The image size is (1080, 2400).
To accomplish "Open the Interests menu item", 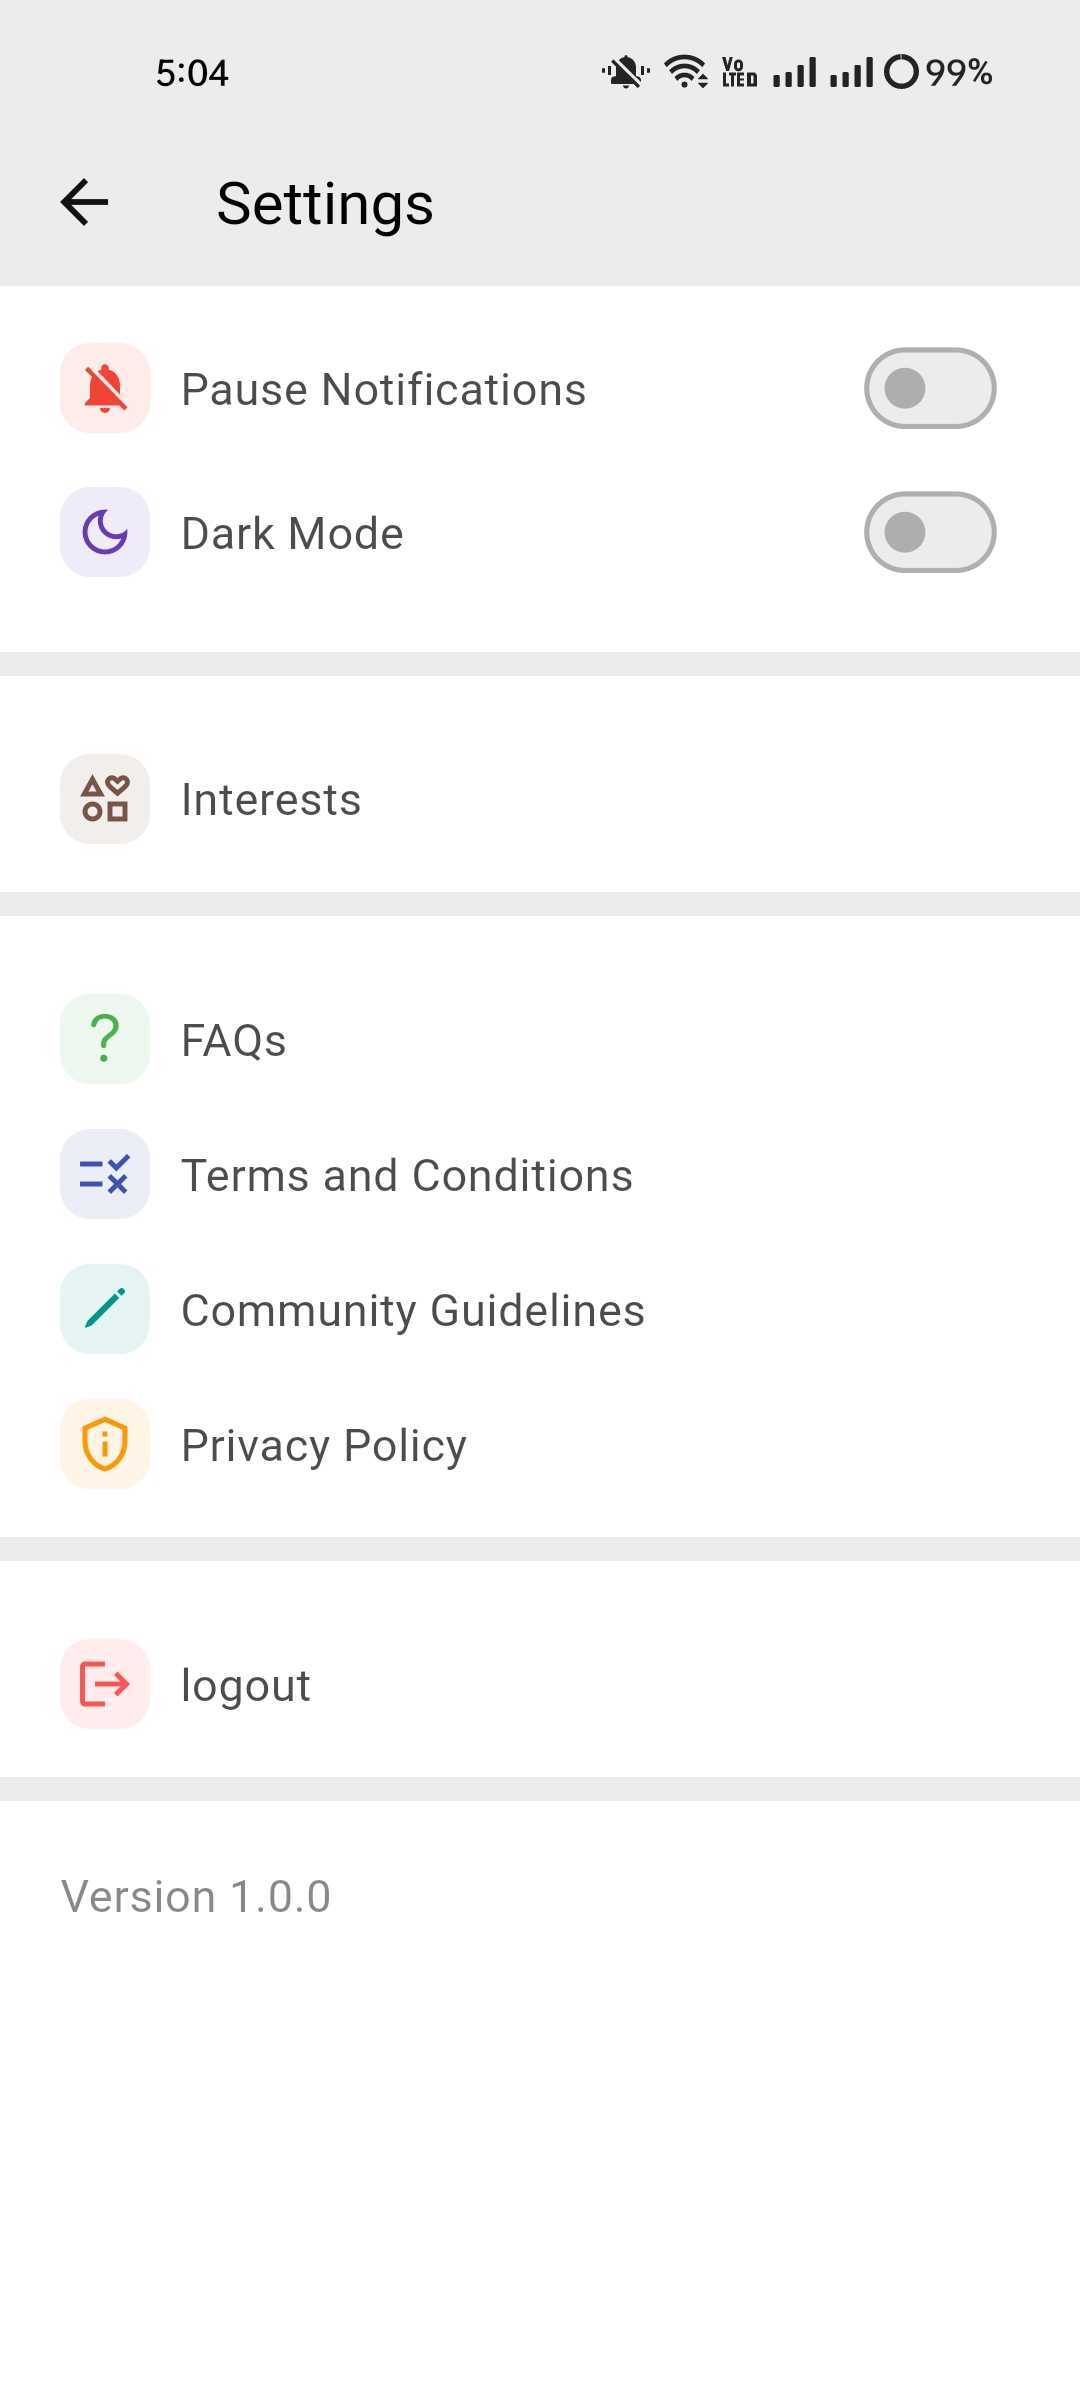I will (x=271, y=800).
